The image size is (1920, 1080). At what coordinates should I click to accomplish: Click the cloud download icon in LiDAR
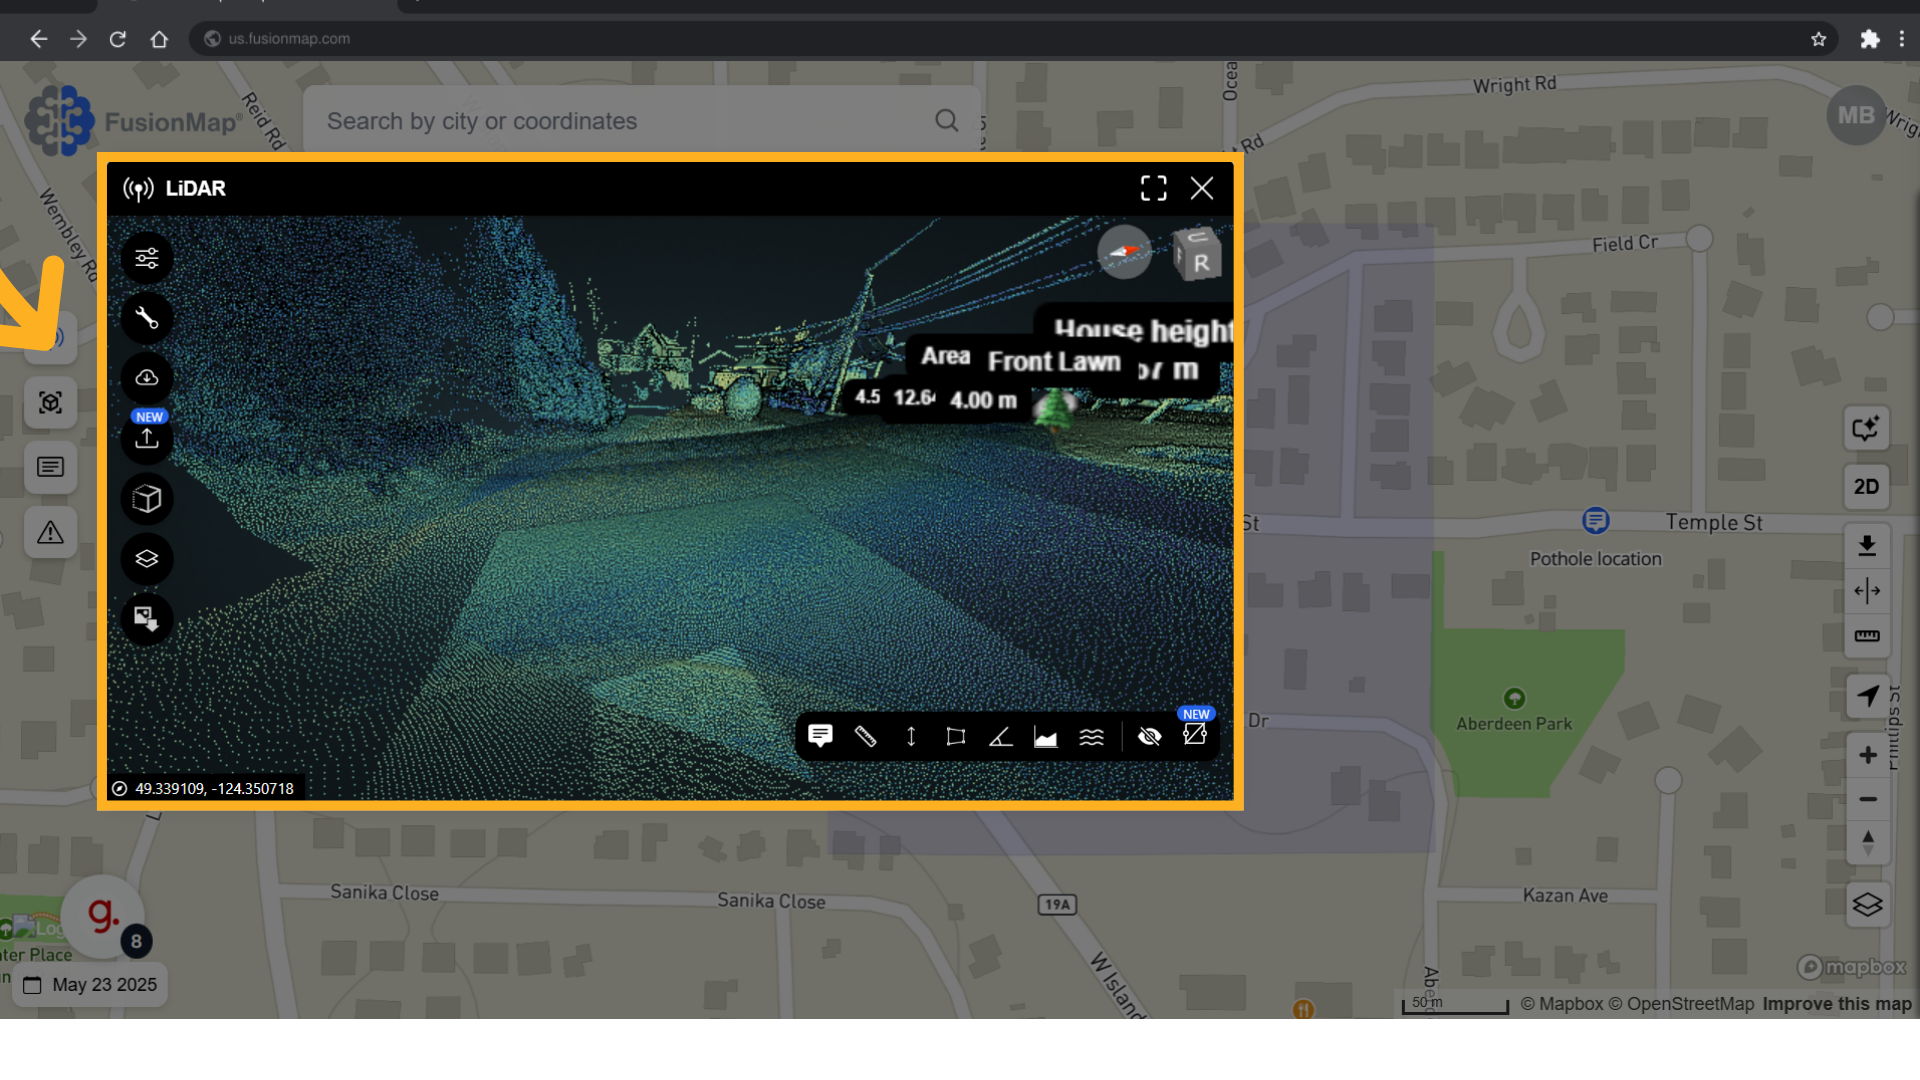click(147, 378)
